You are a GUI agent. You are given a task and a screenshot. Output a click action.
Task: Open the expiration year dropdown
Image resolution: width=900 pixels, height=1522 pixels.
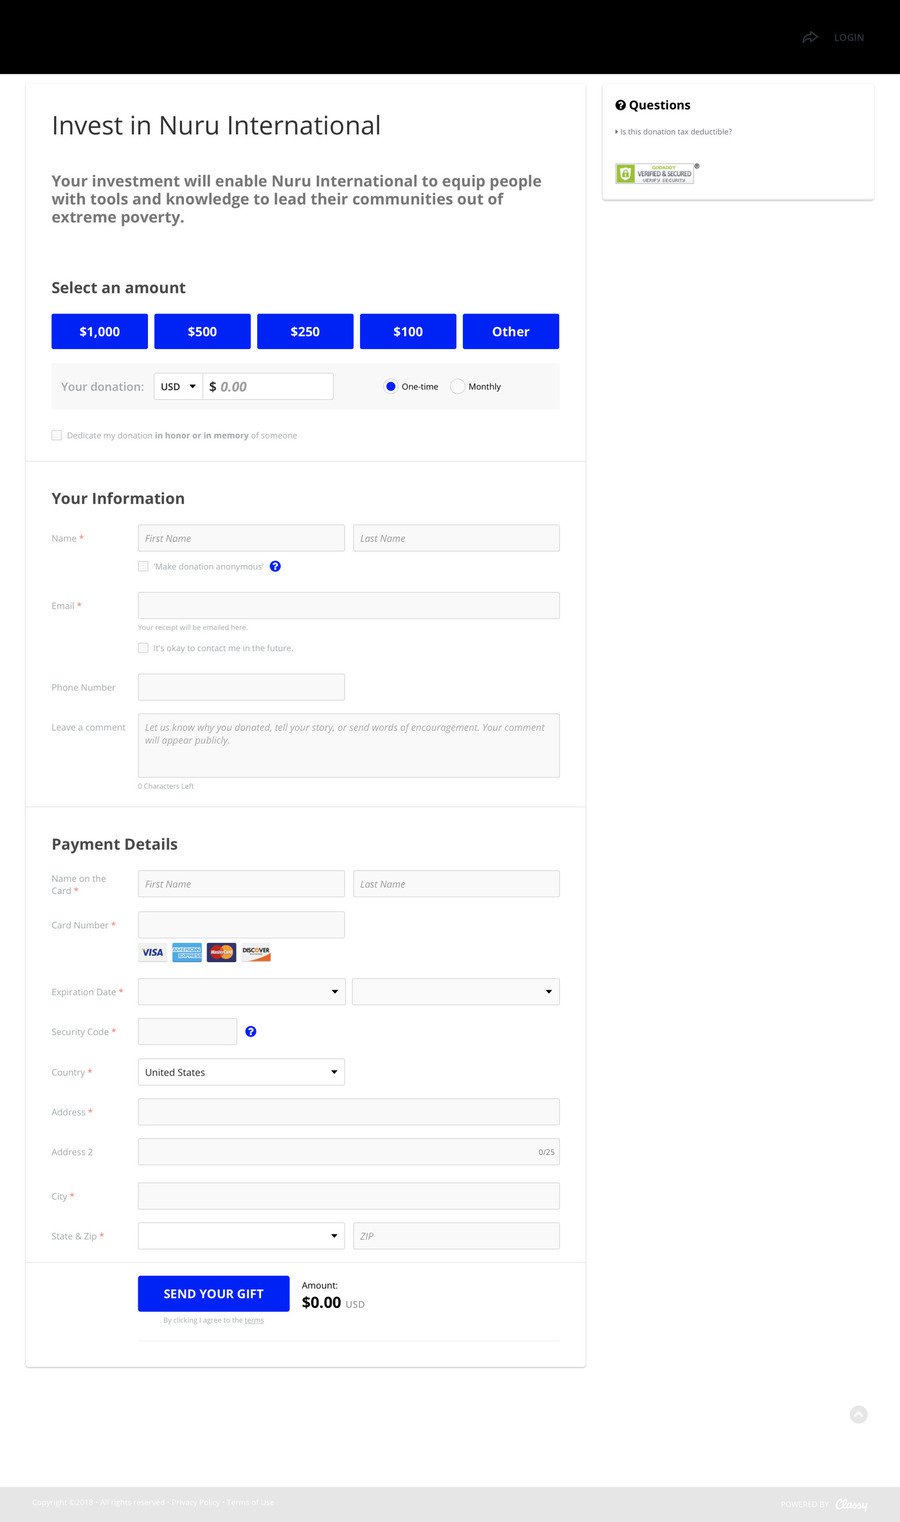(456, 992)
